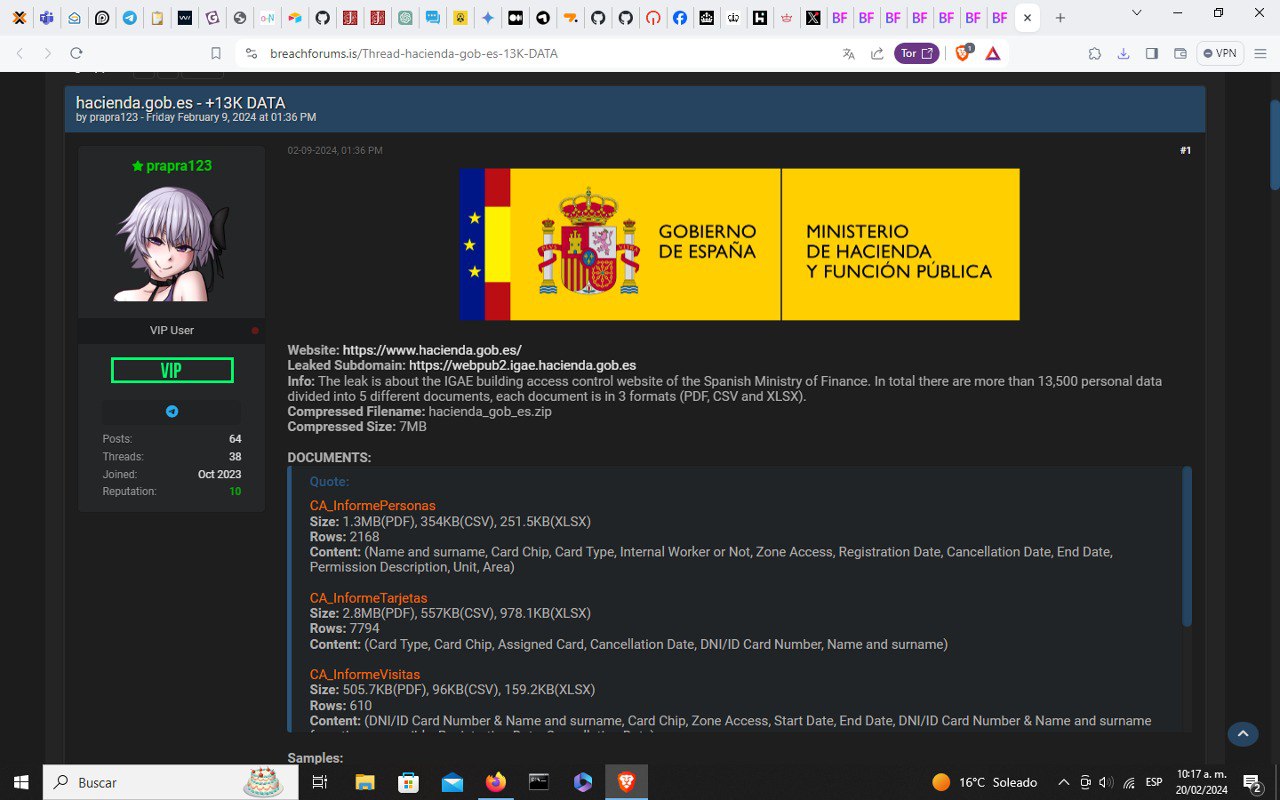Open user's Telegram contact icon
Screen dimensions: 1280x800
click(172, 411)
